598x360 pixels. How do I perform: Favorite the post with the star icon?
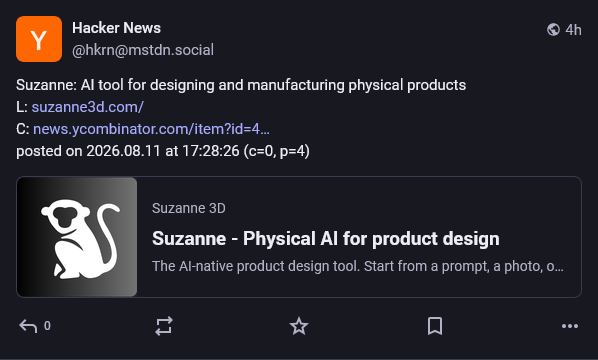[299, 326]
